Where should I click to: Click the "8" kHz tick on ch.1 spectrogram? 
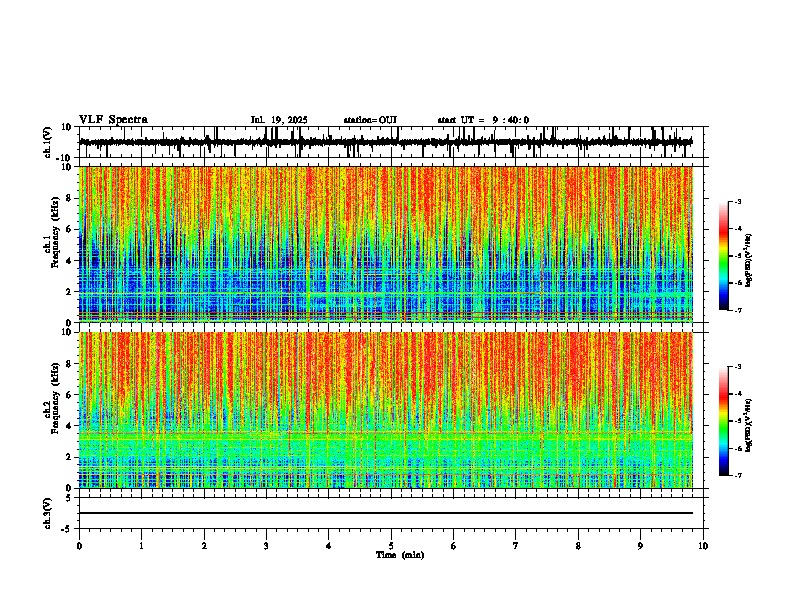tap(69, 198)
